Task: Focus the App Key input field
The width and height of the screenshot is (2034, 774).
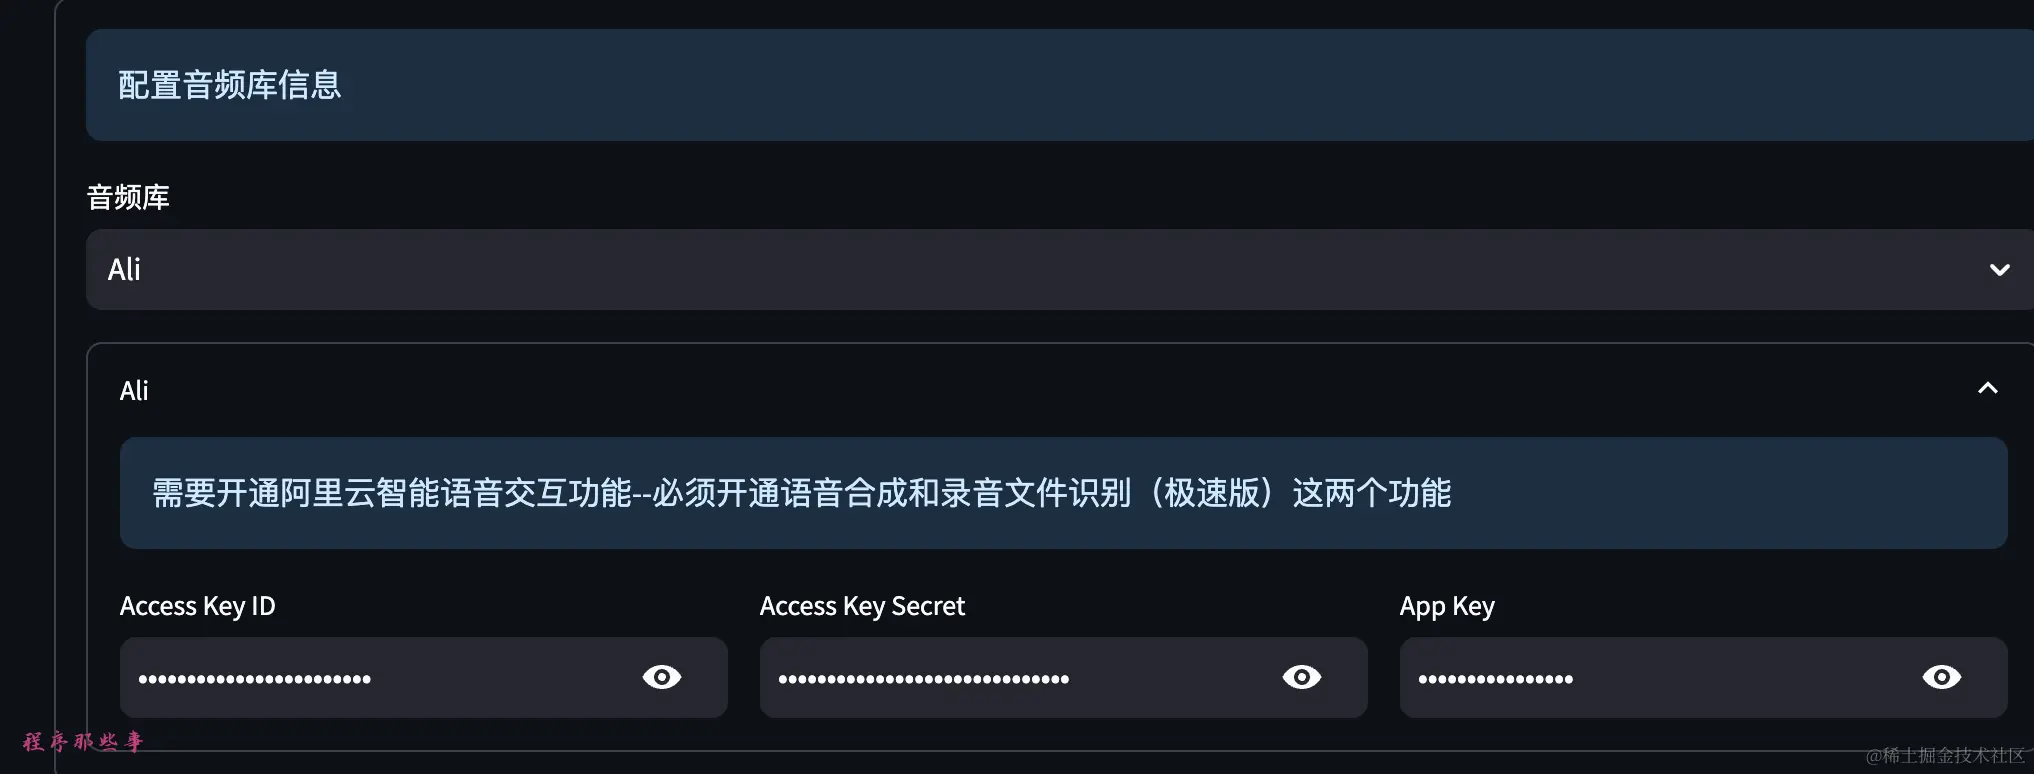Action: pyautogui.click(x=1703, y=677)
